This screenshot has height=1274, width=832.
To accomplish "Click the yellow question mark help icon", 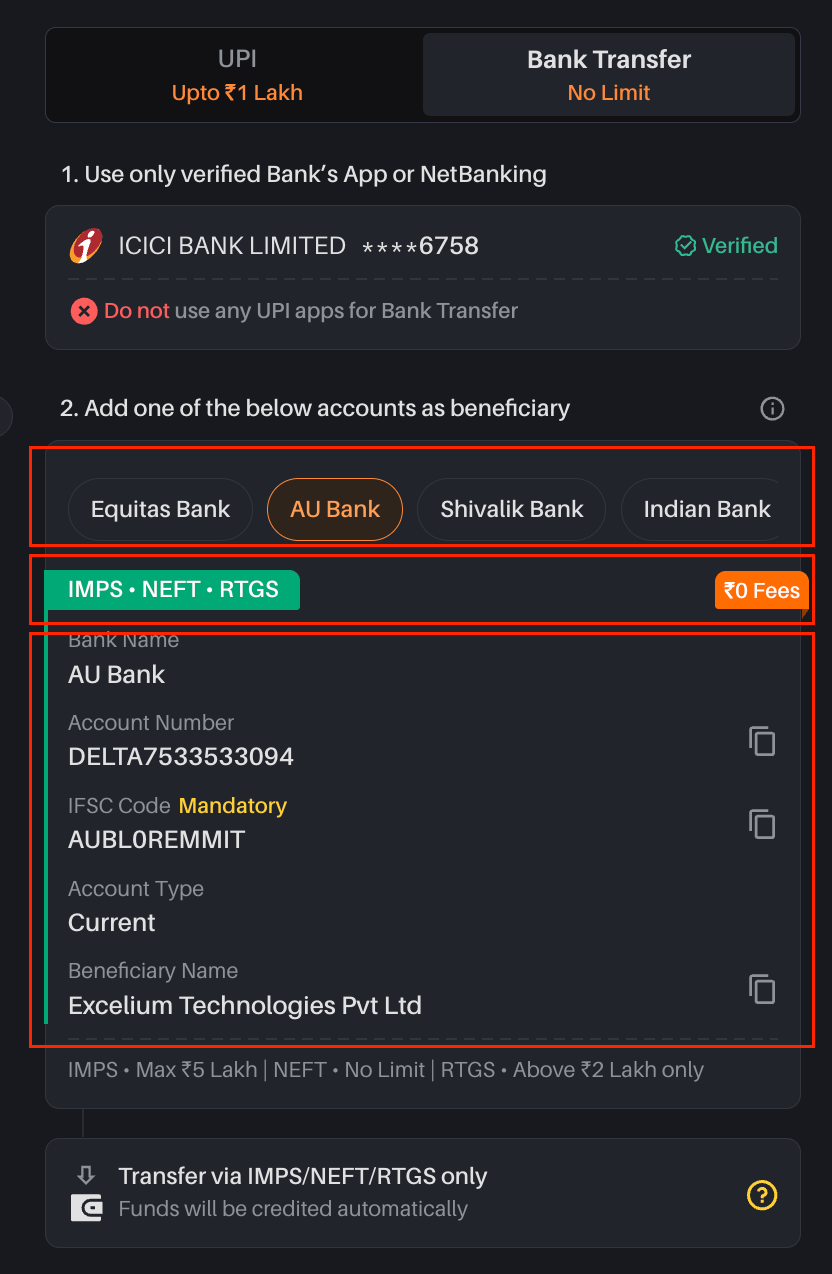I will click(762, 1194).
